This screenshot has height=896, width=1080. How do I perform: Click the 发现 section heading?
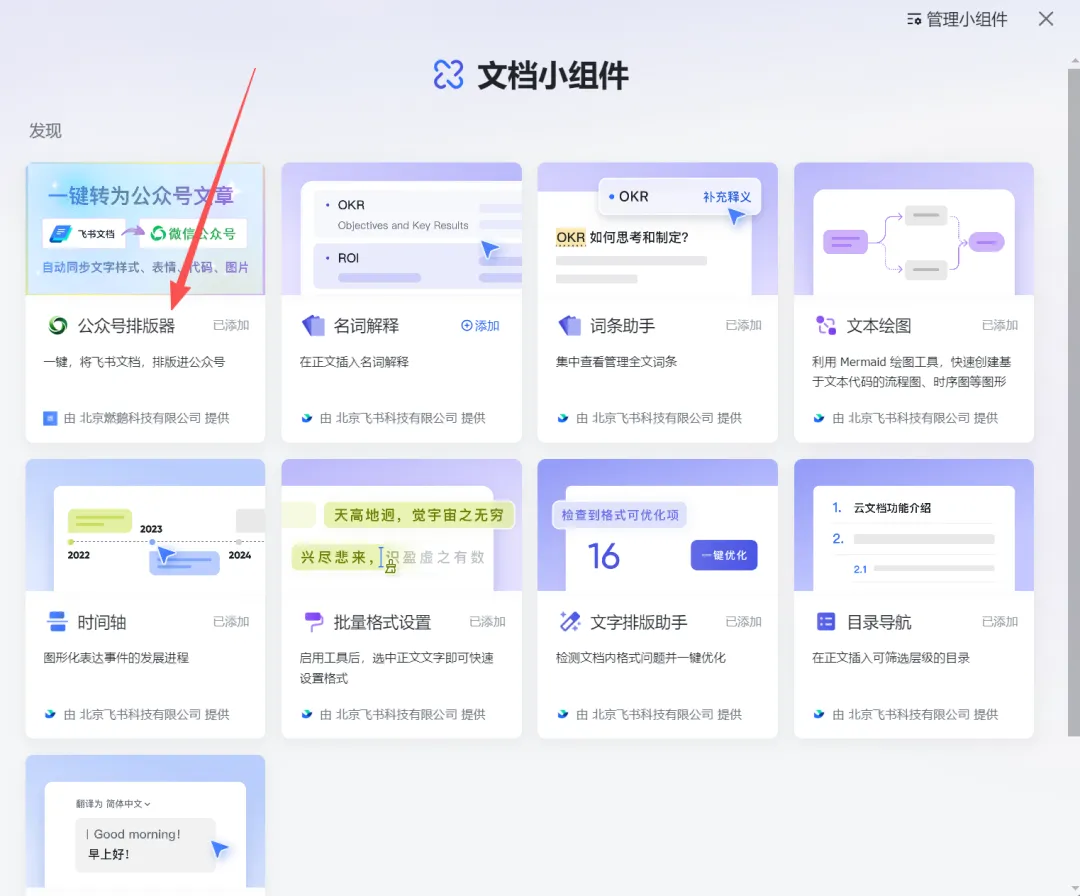click(x=45, y=130)
